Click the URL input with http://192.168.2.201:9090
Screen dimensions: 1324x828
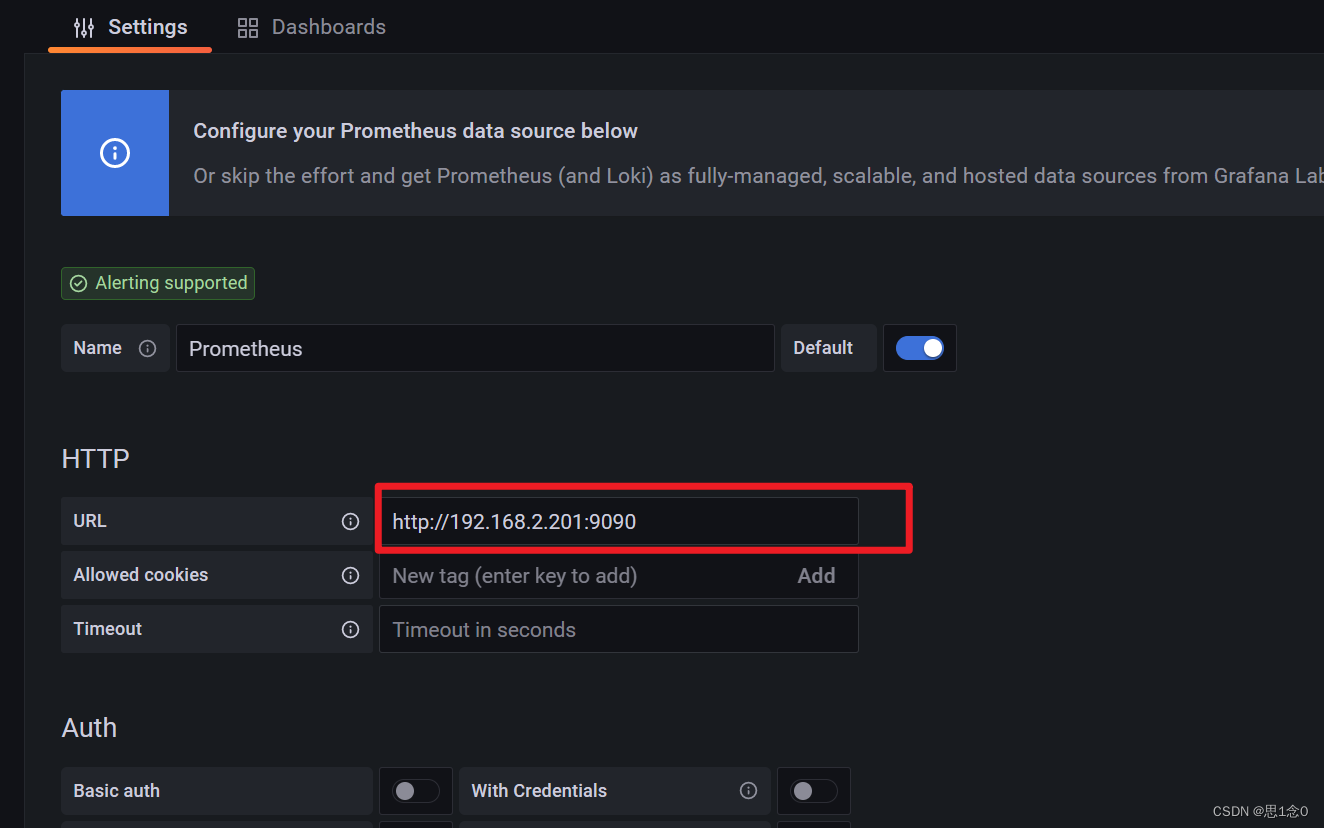[618, 521]
